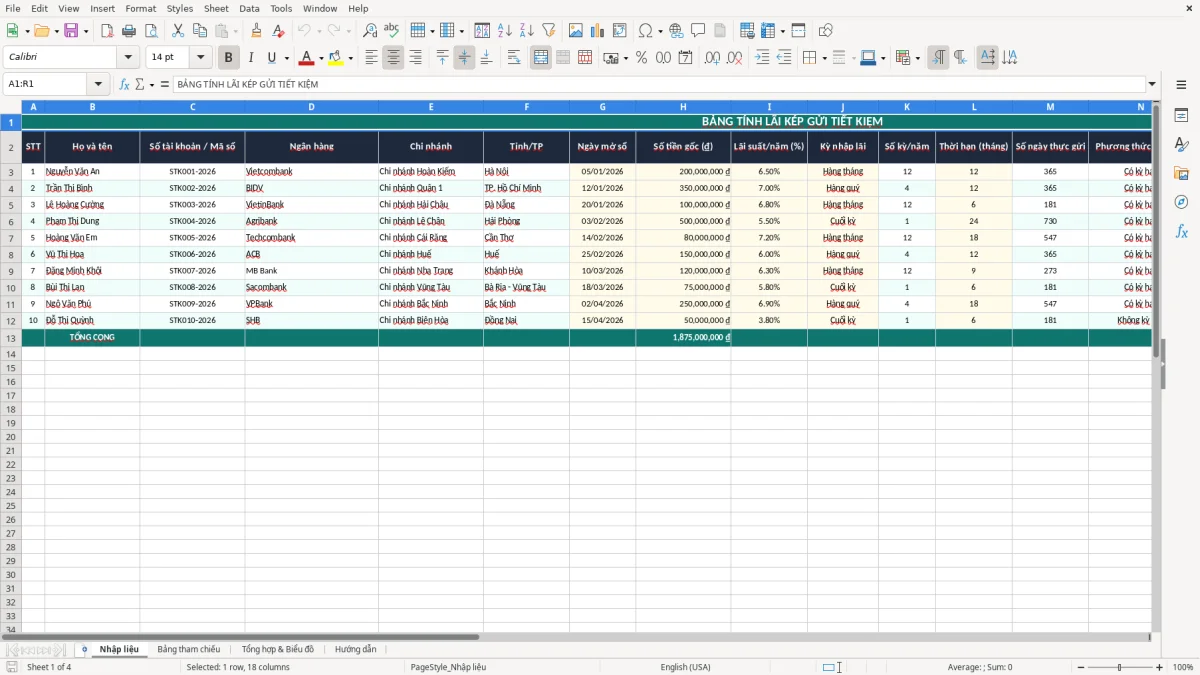The height and width of the screenshot is (675, 1200).
Task: Open the sidebar Properties panel
Action: [x=1181, y=116]
